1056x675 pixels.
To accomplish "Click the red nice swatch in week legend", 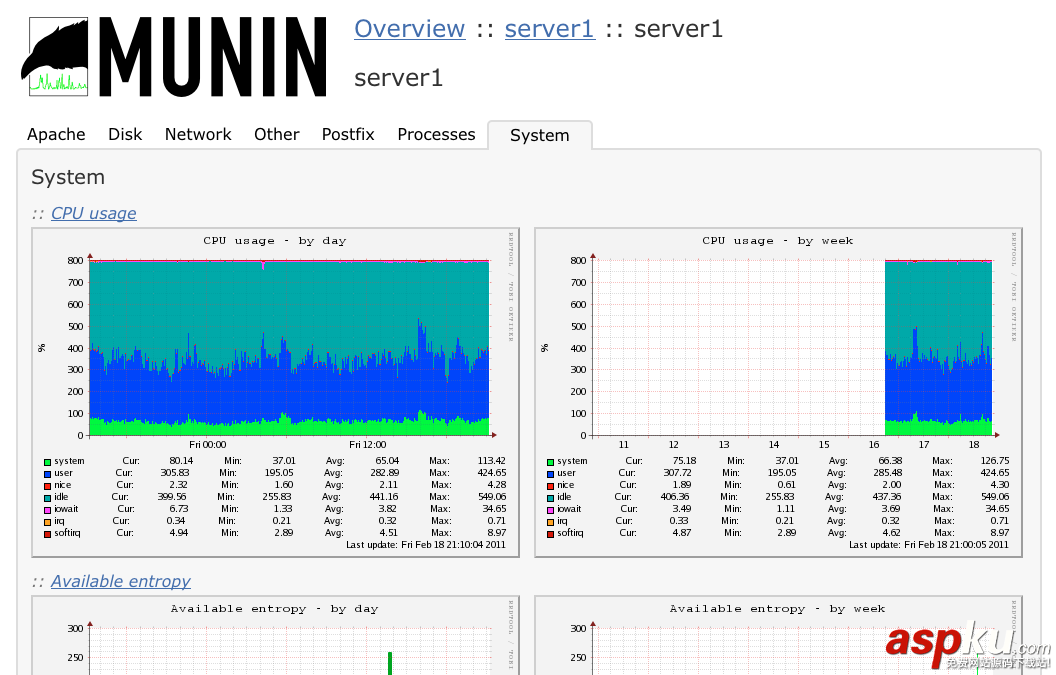I will [550, 486].
